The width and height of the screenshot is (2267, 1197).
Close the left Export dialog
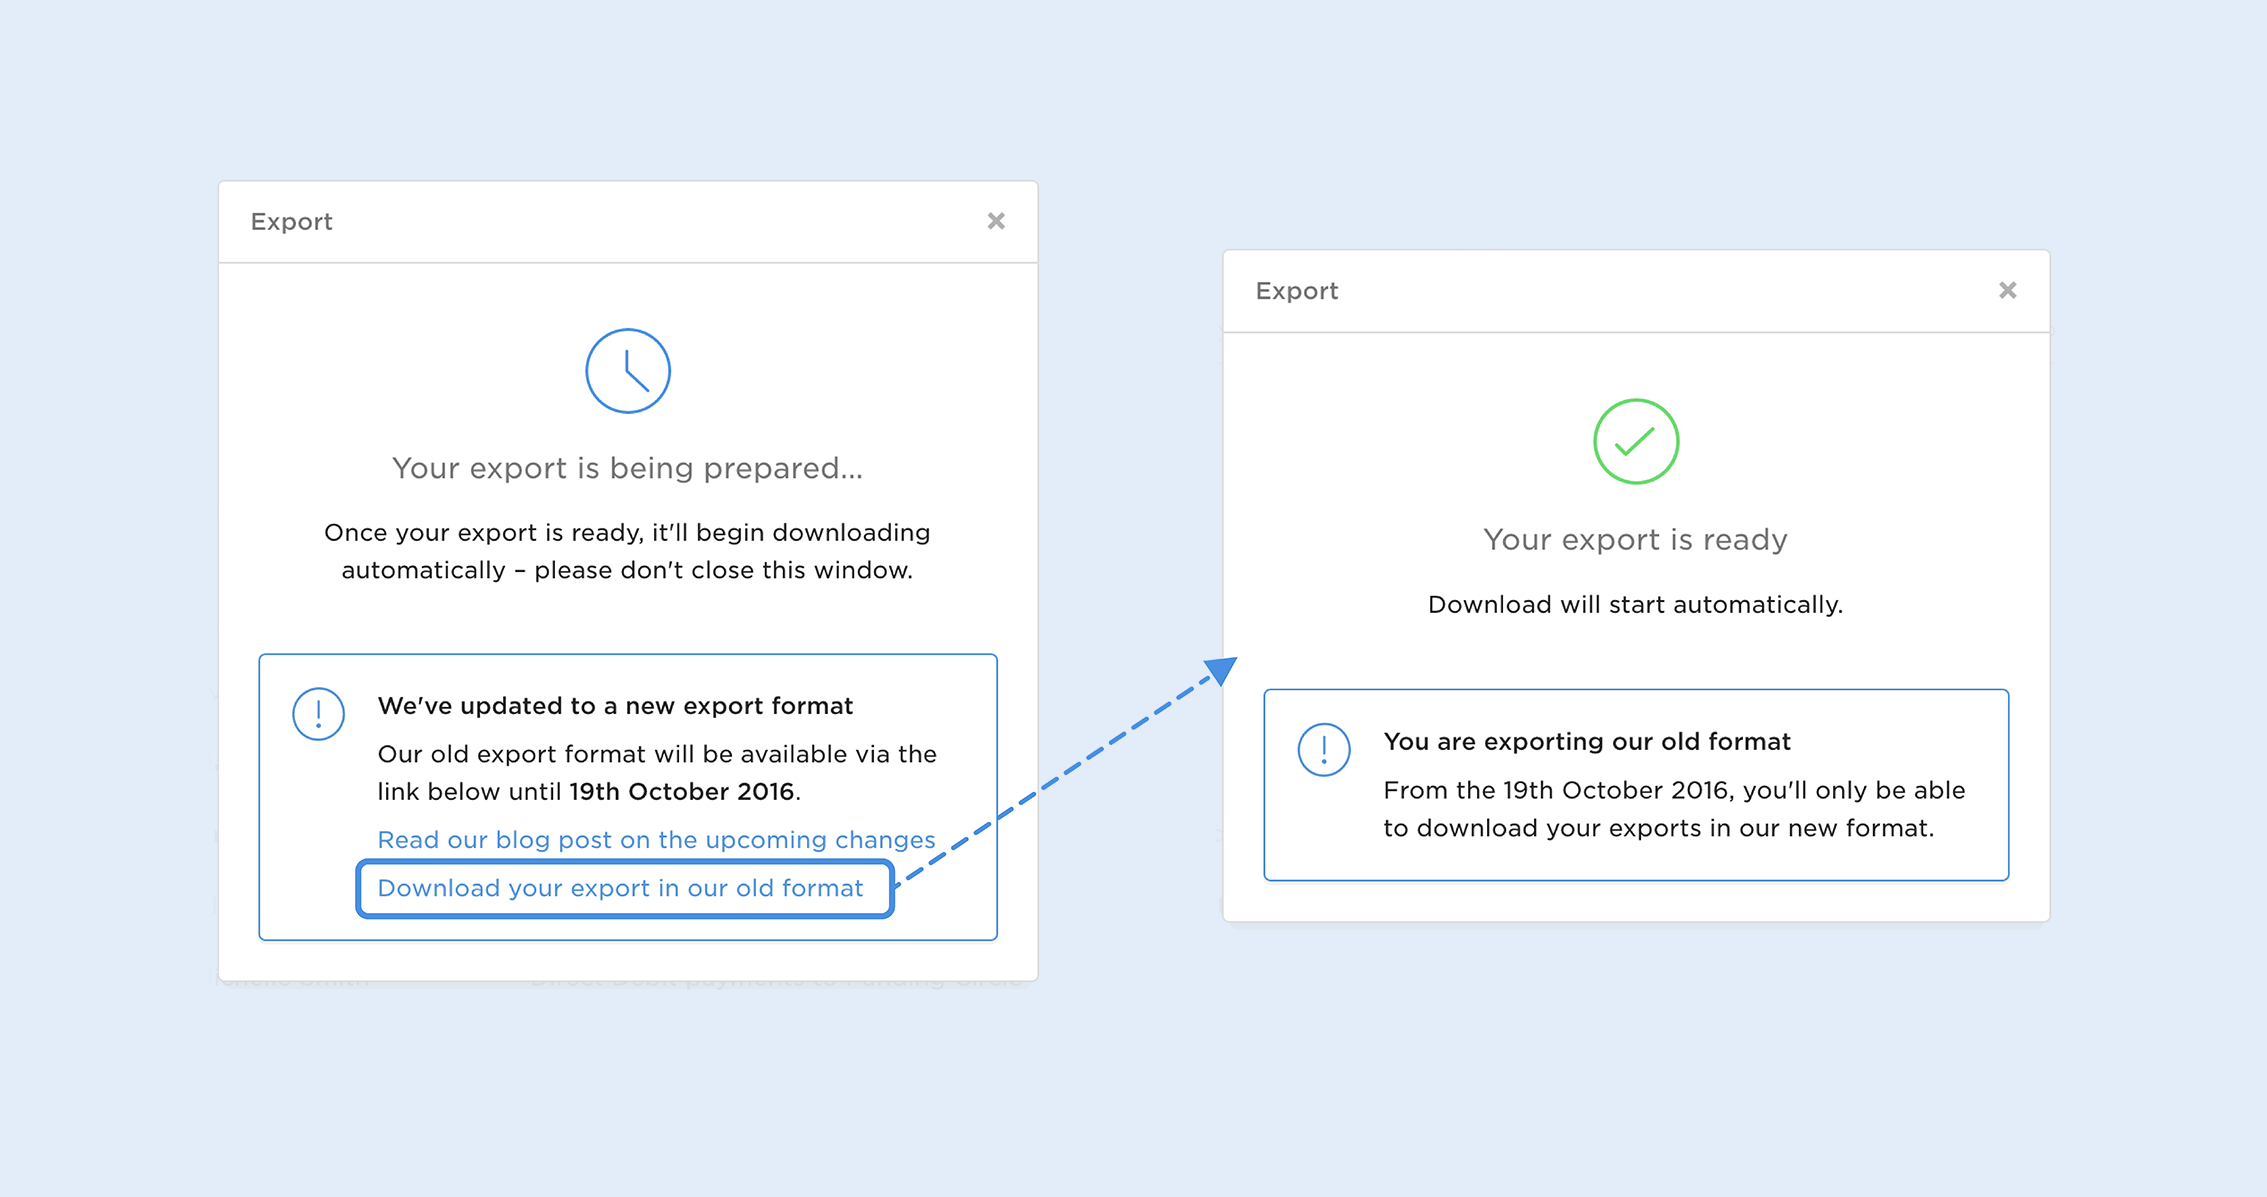point(995,221)
